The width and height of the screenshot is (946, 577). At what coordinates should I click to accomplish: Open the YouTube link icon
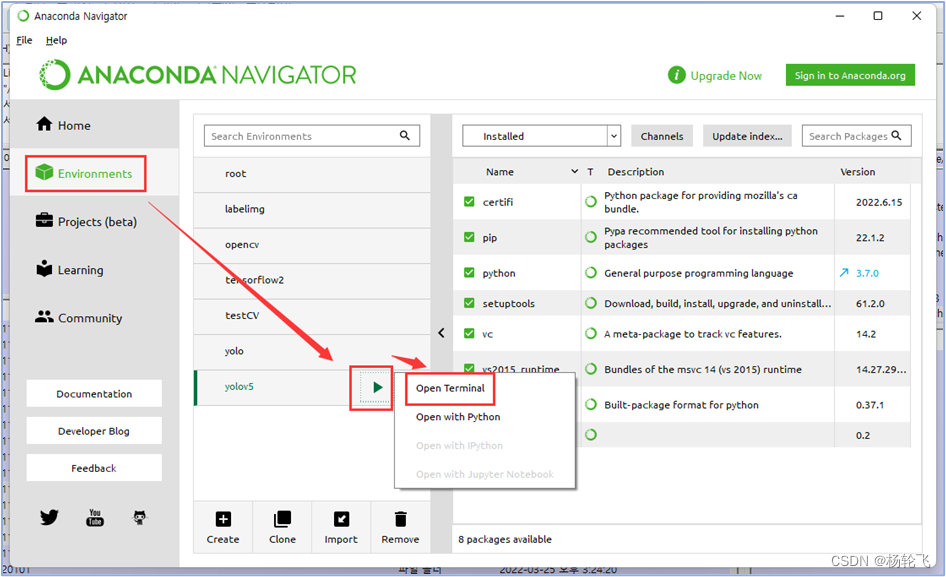(x=95, y=517)
